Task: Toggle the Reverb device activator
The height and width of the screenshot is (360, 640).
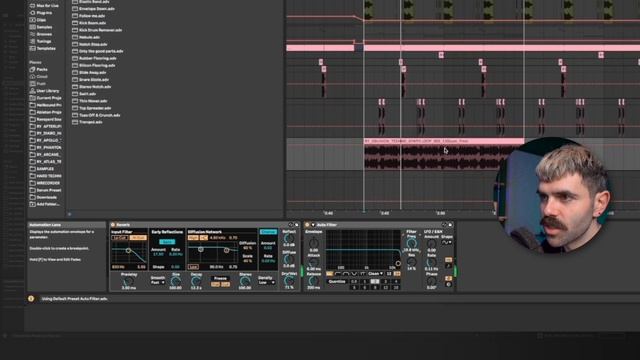Action: point(113,225)
